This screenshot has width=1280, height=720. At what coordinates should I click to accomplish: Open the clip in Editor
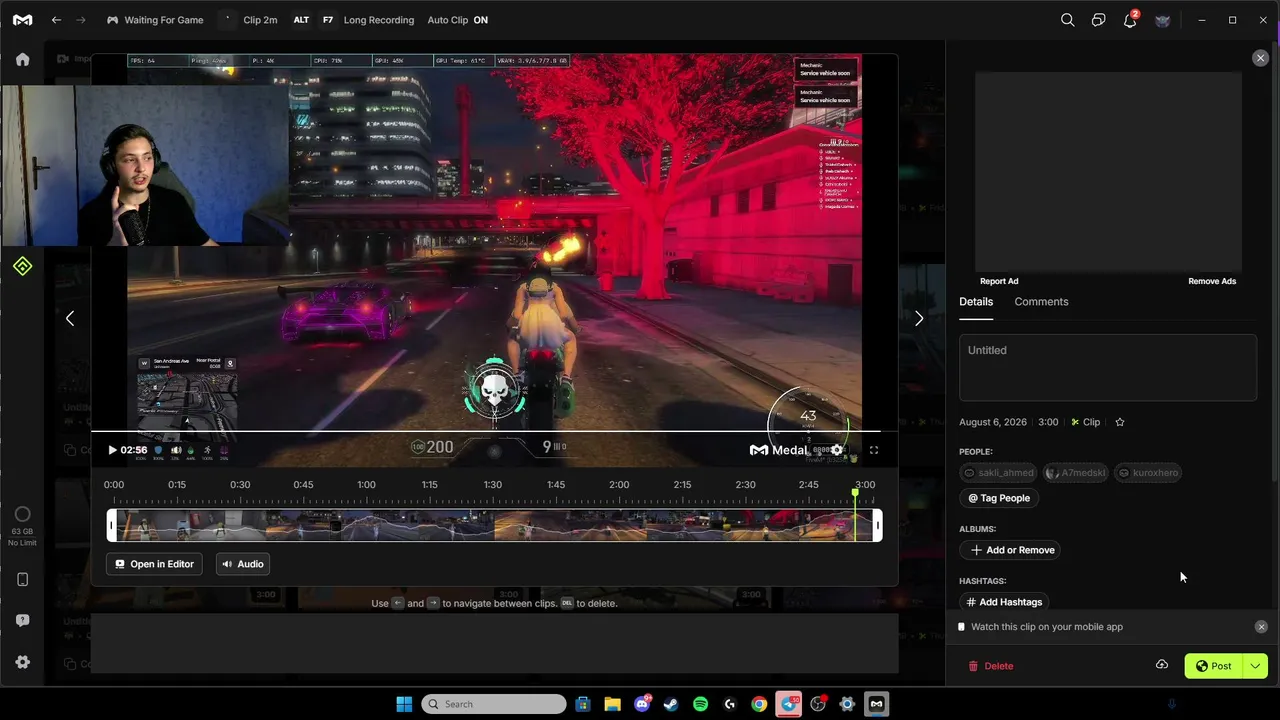pos(154,564)
